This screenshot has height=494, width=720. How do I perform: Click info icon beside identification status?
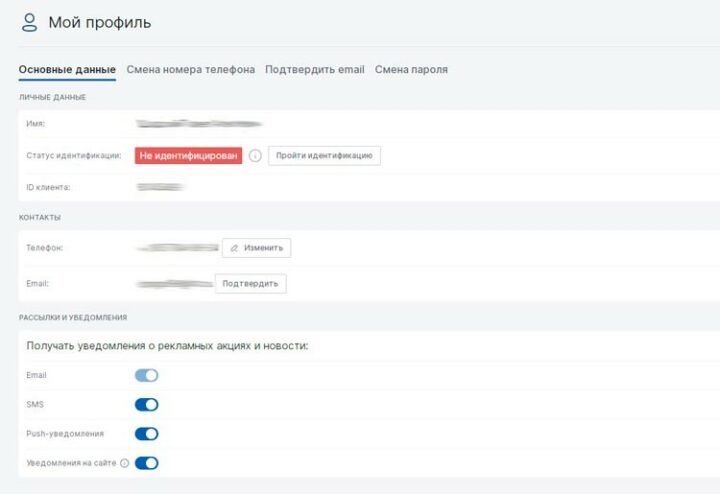point(255,156)
